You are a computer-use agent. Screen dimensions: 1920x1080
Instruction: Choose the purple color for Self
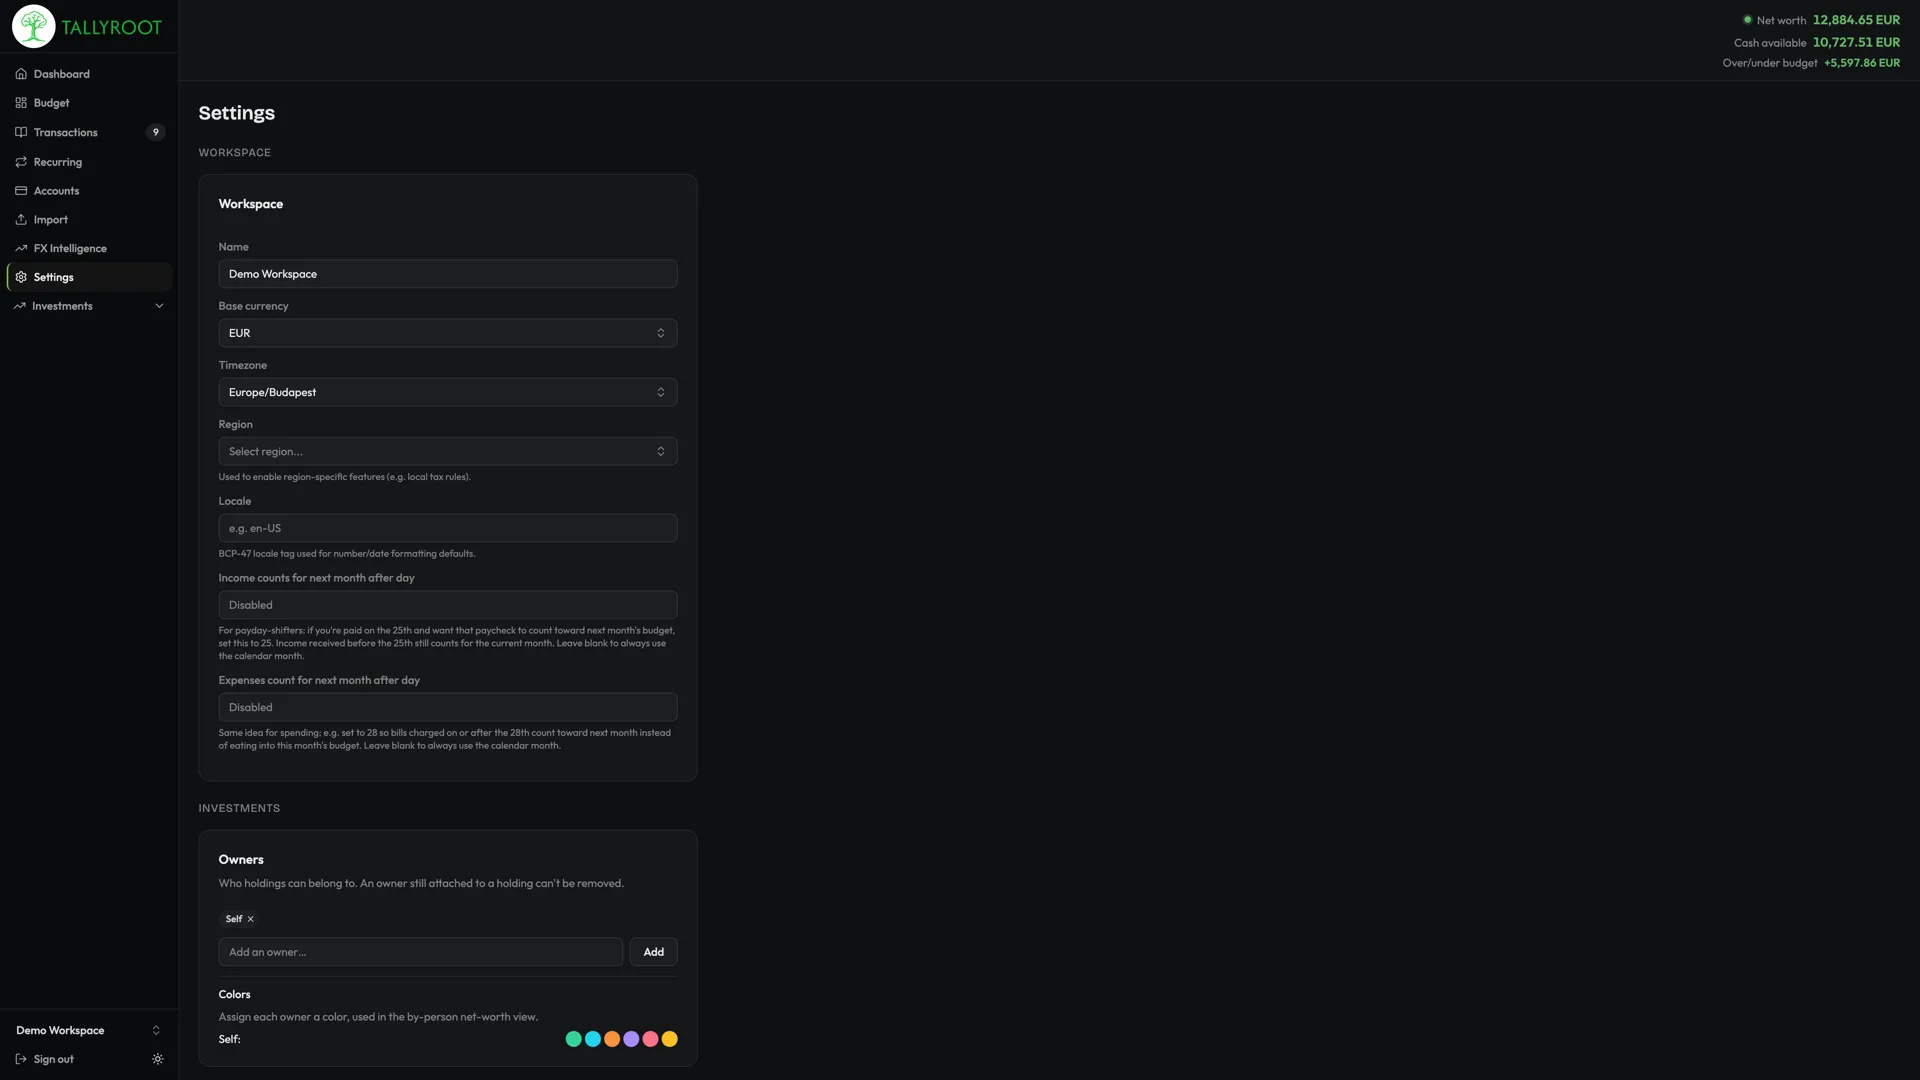631,1039
